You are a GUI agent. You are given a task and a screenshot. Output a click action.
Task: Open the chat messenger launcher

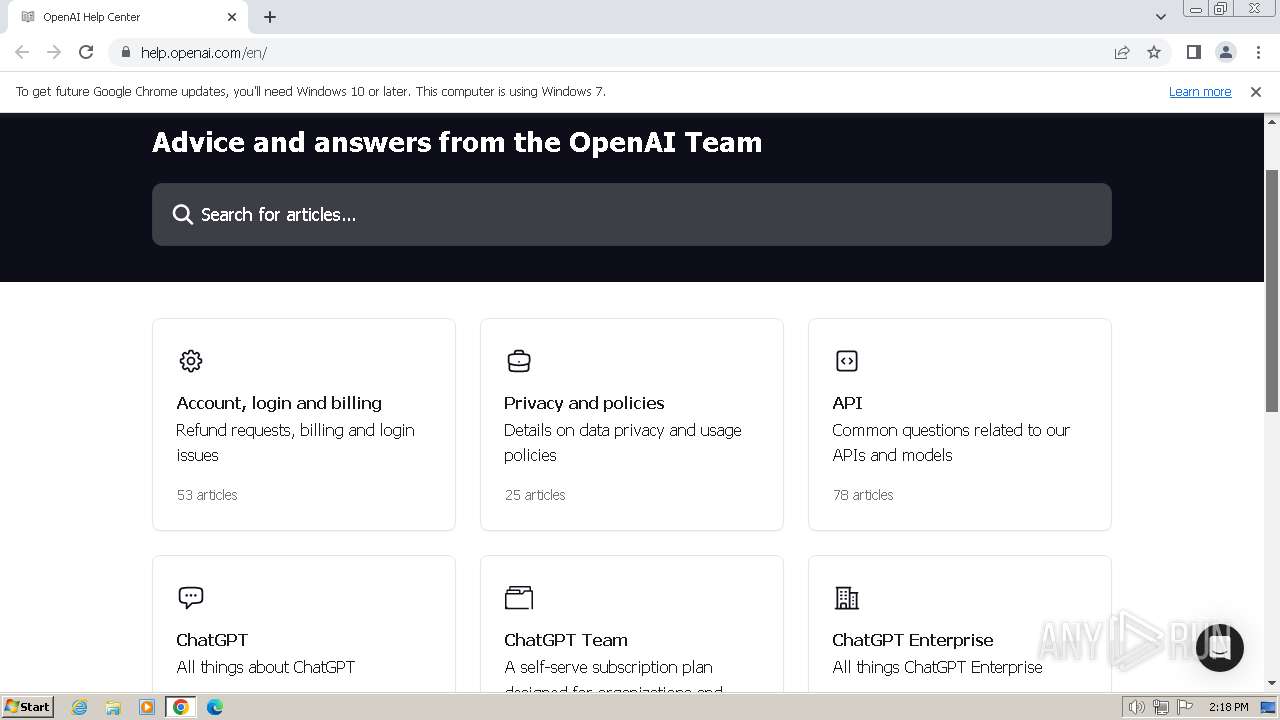[1219, 647]
